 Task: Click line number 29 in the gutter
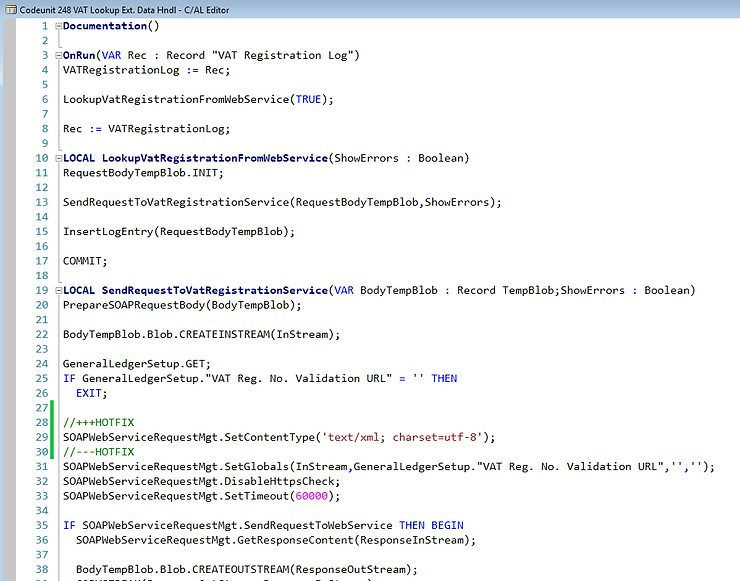41,437
